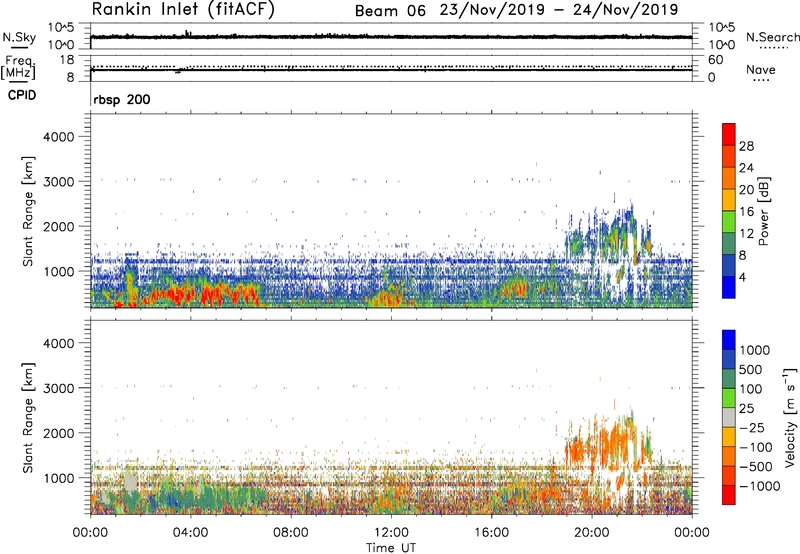The image size is (800, 554).
Task: Click "Slant Range [km]" label of power panel
Action: pyautogui.click(x=28, y=211)
